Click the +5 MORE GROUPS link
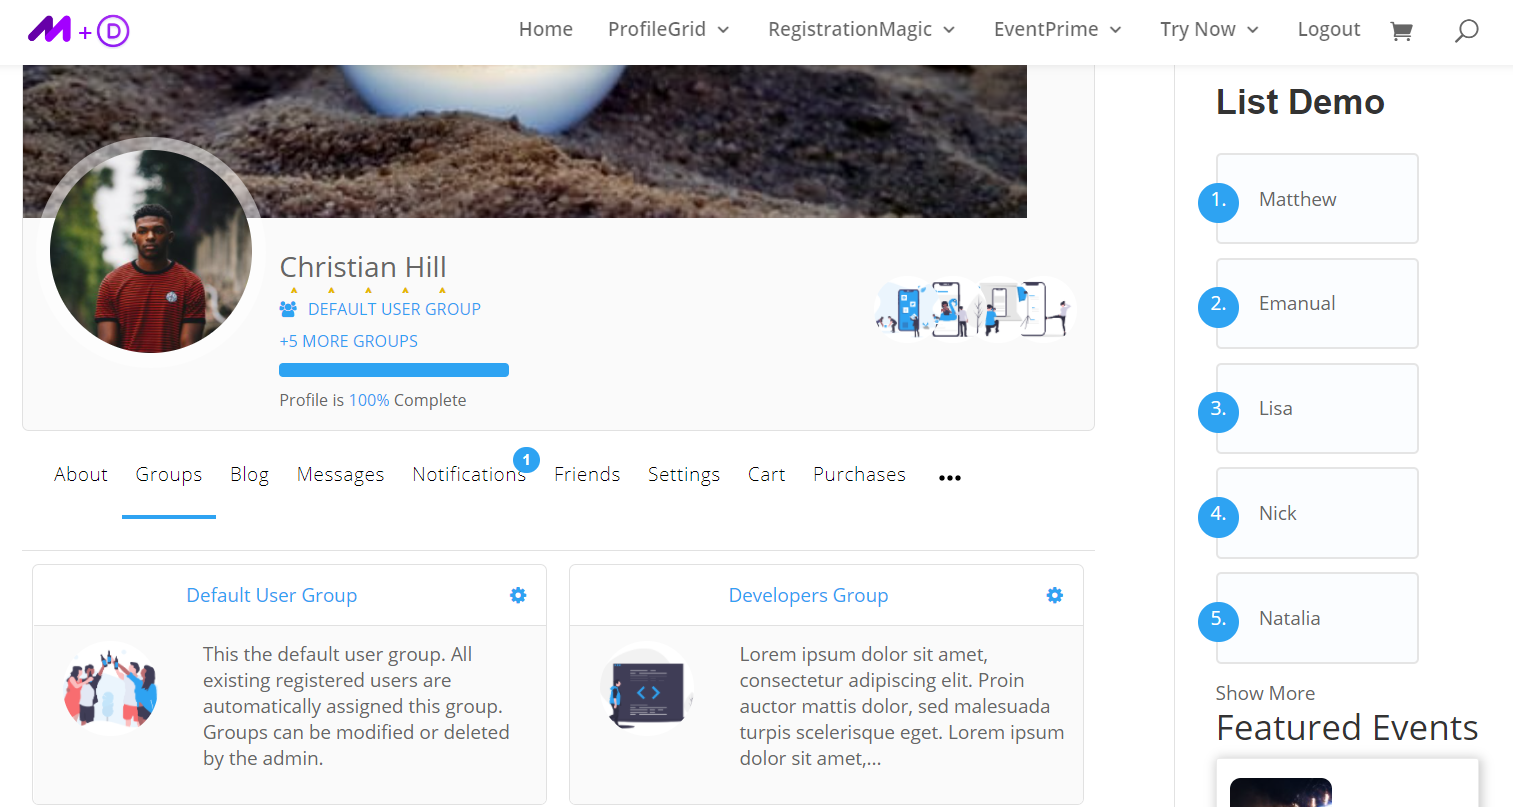 pos(348,341)
